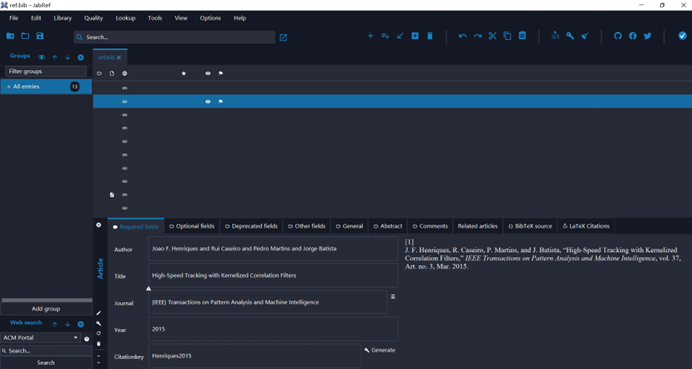Open the Related articles tab
Screen dimensions: 692x369
pyautogui.click(x=478, y=226)
